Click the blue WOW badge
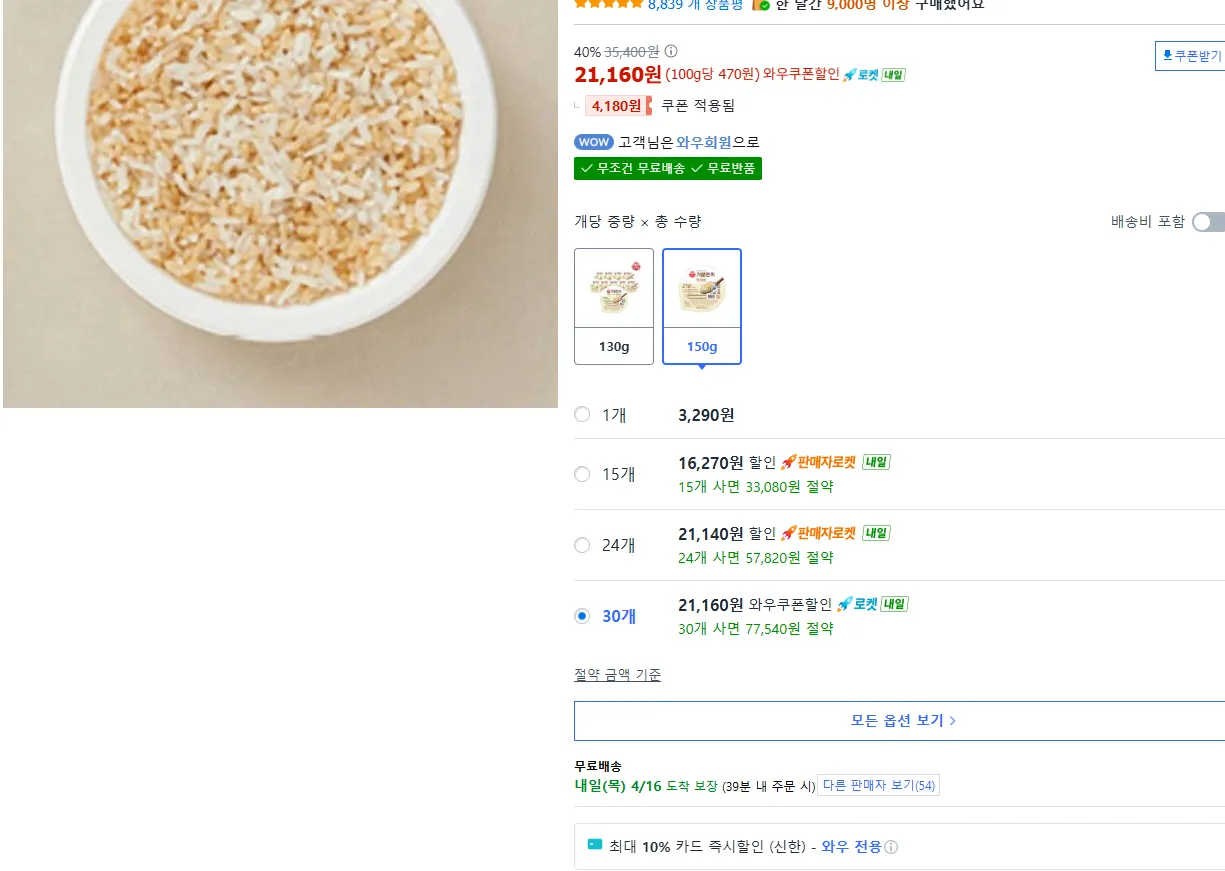 coord(594,142)
